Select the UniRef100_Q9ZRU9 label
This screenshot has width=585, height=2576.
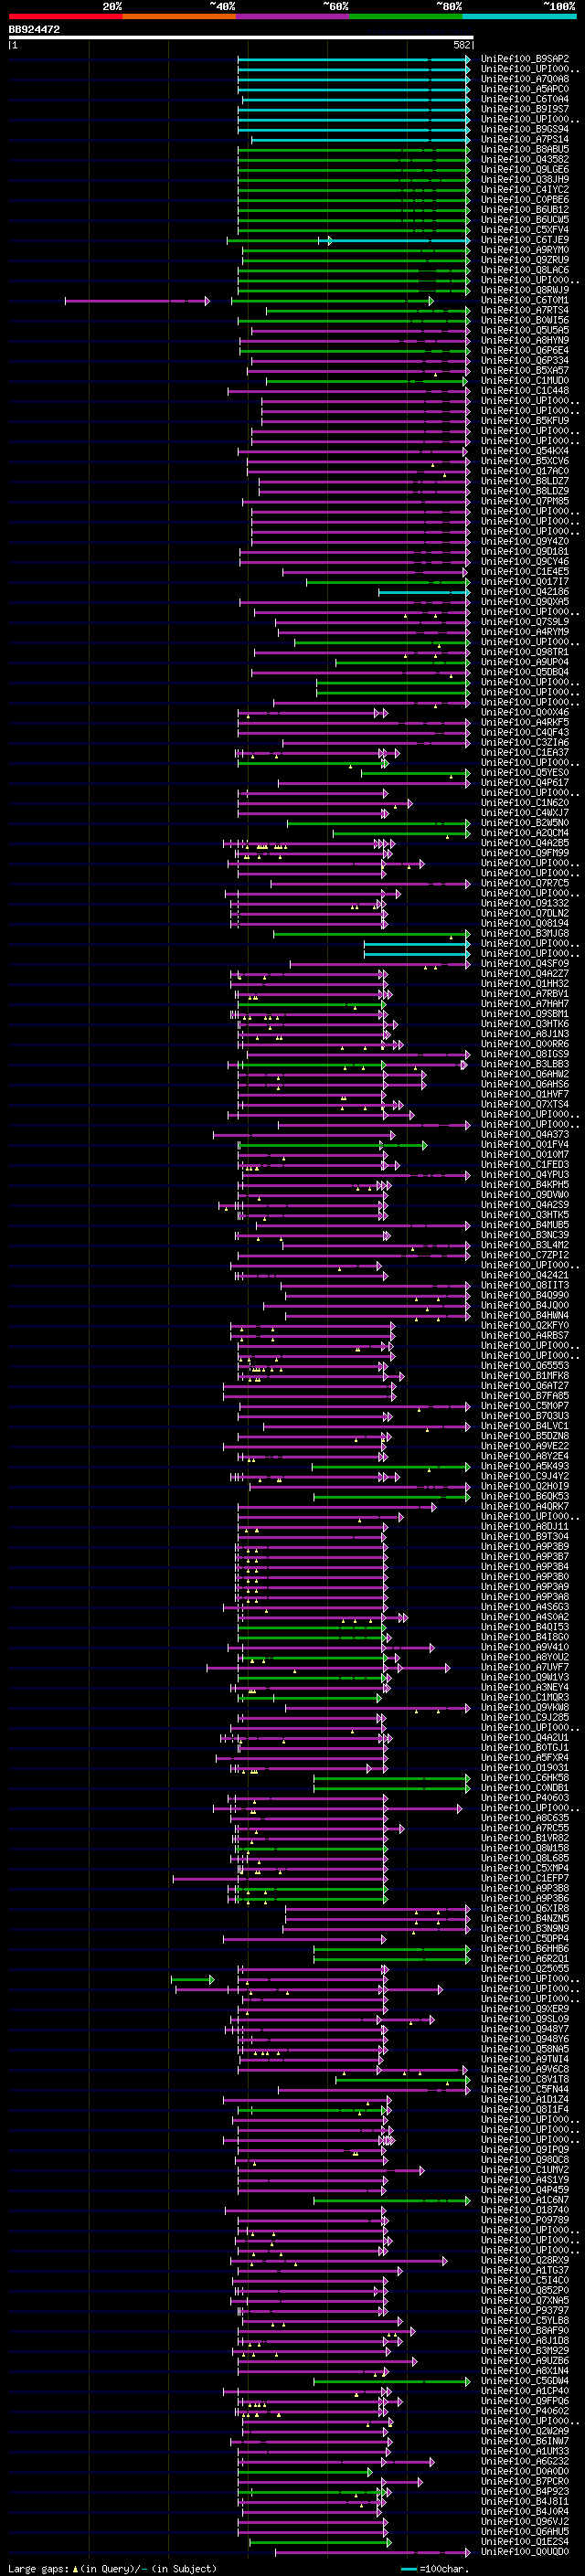click(x=525, y=260)
